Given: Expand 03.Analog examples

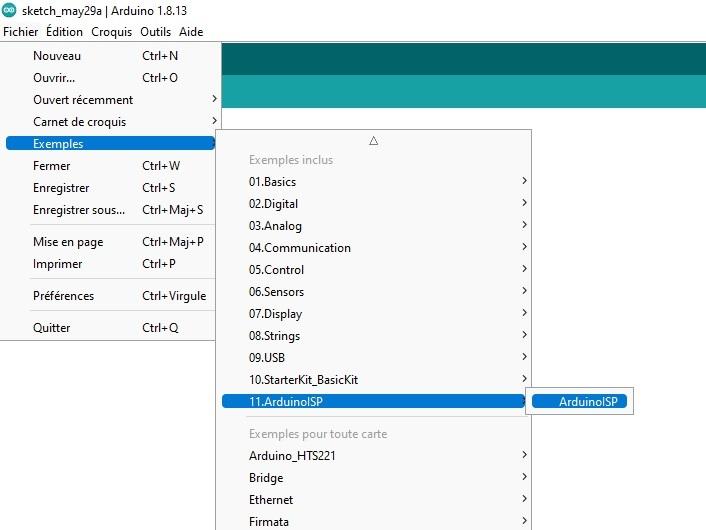Looking at the screenshot, I should pos(374,226).
